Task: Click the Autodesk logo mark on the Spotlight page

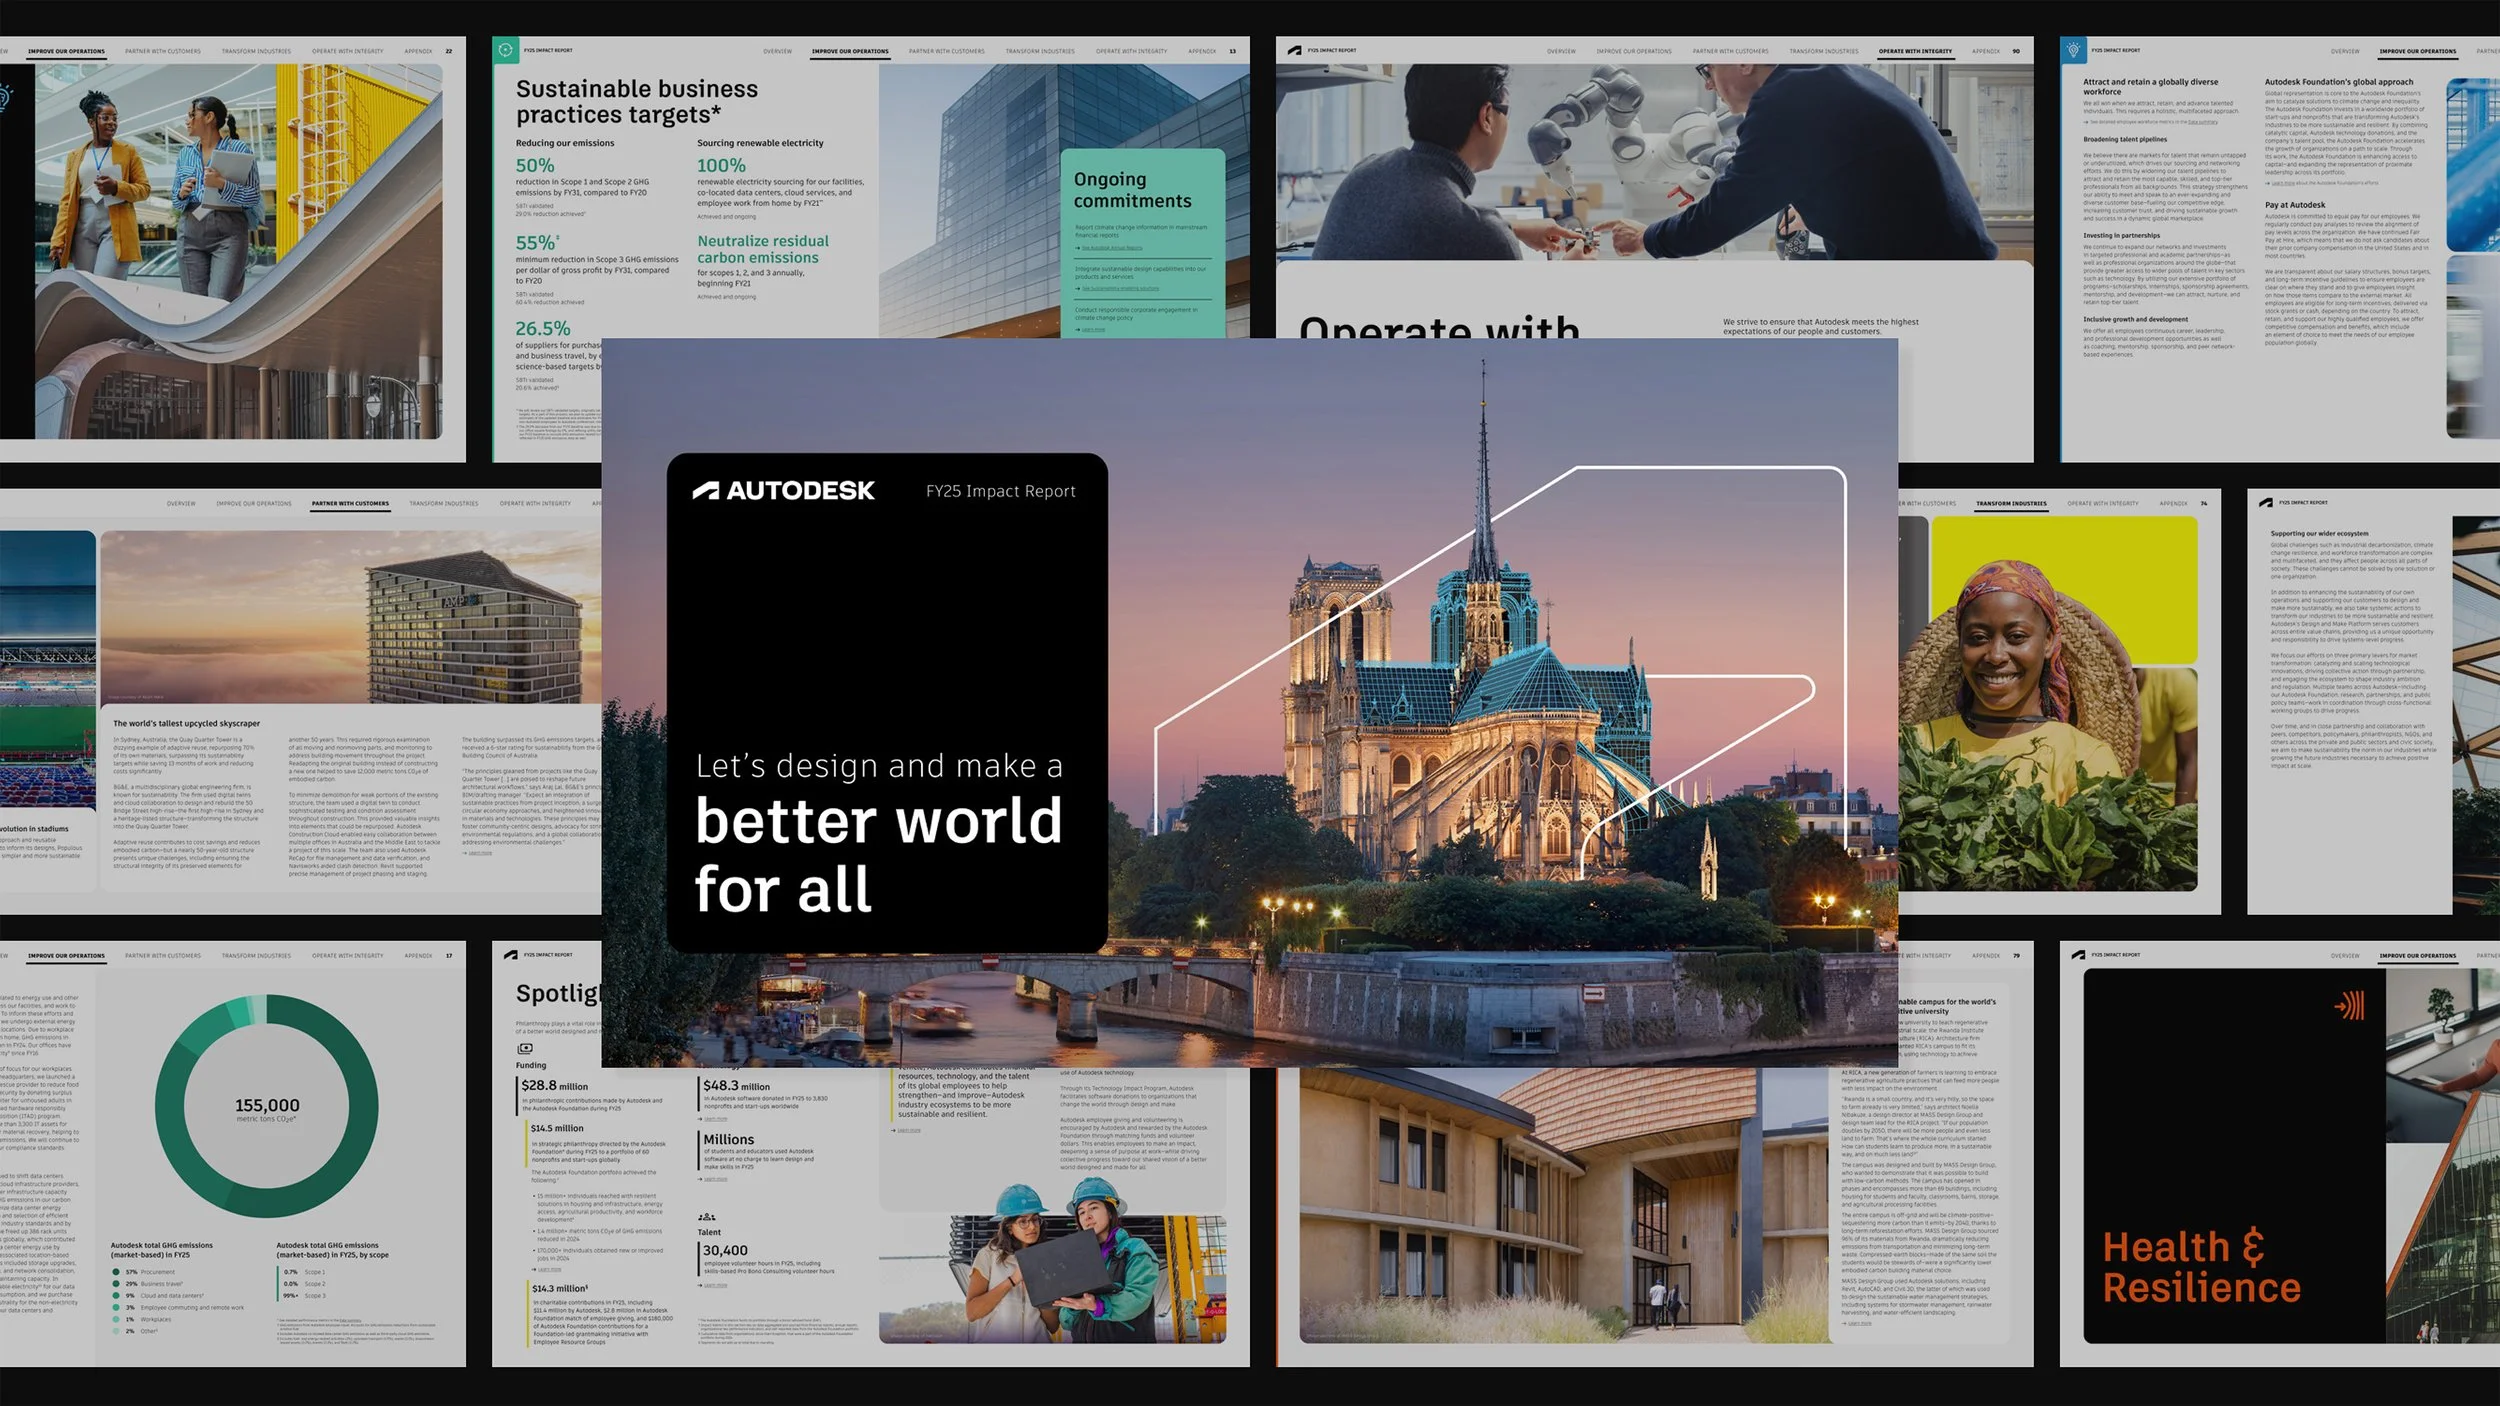Action: point(511,955)
